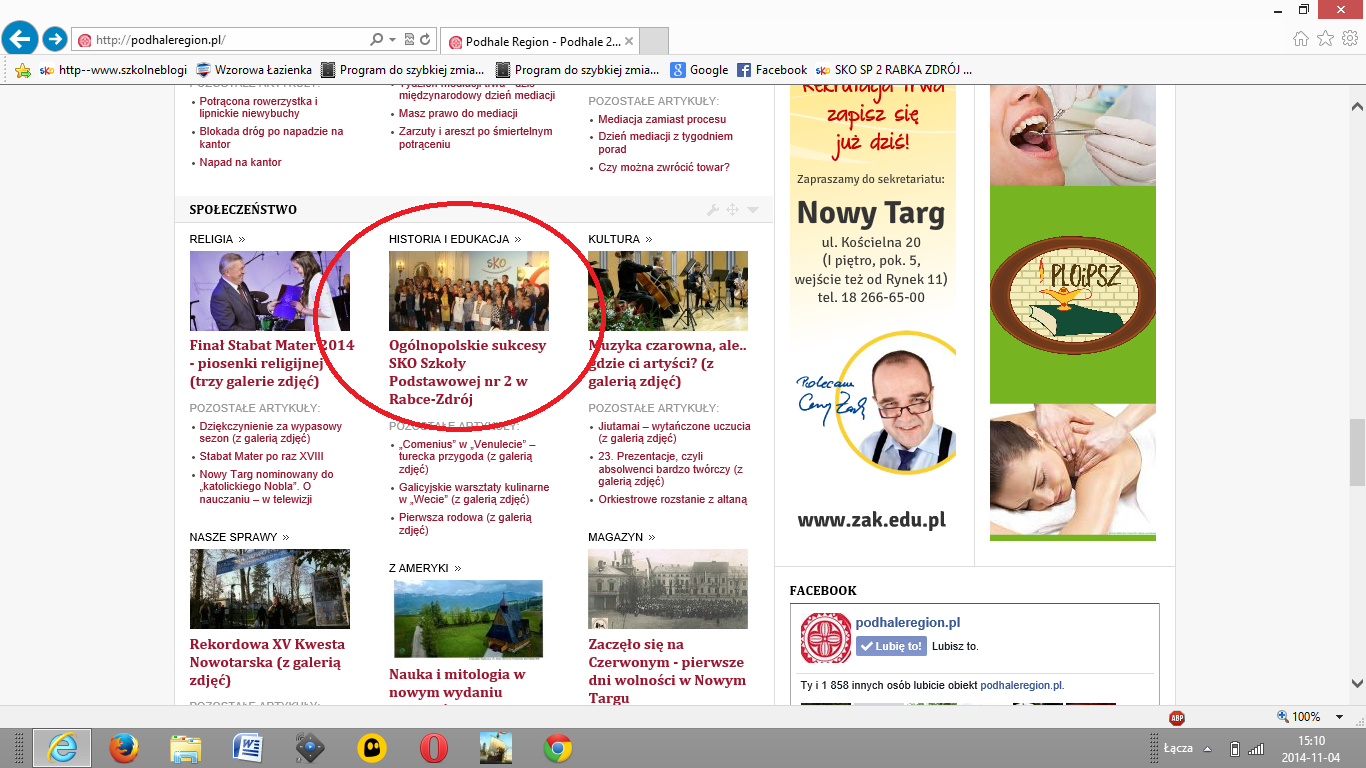This screenshot has width=1366, height=768.
Task: Click the PLO PSZ logo advertisement
Action: pos(1073,294)
